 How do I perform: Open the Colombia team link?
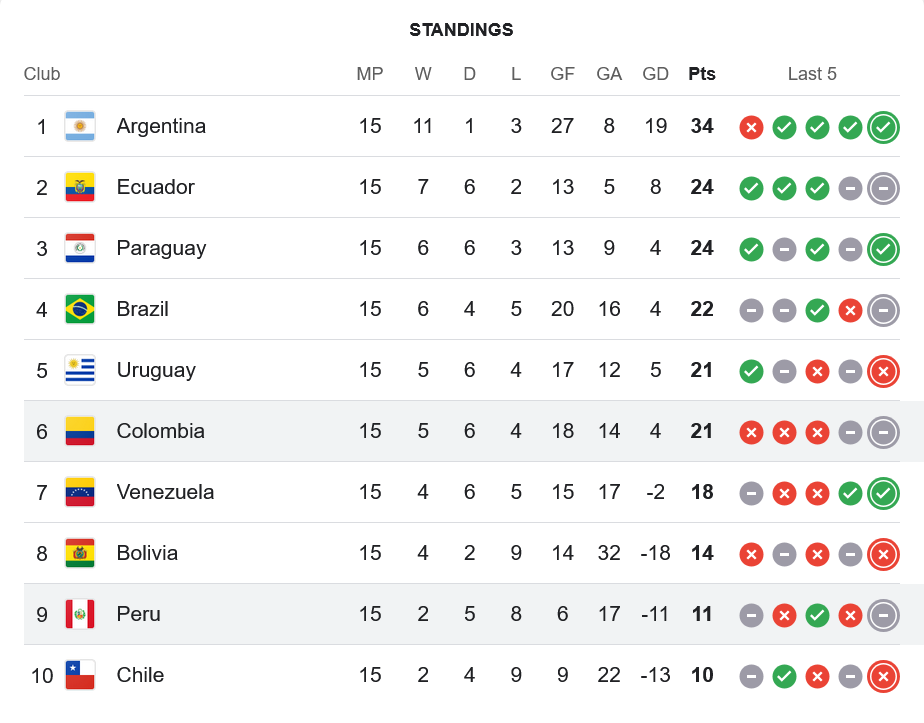coord(160,432)
